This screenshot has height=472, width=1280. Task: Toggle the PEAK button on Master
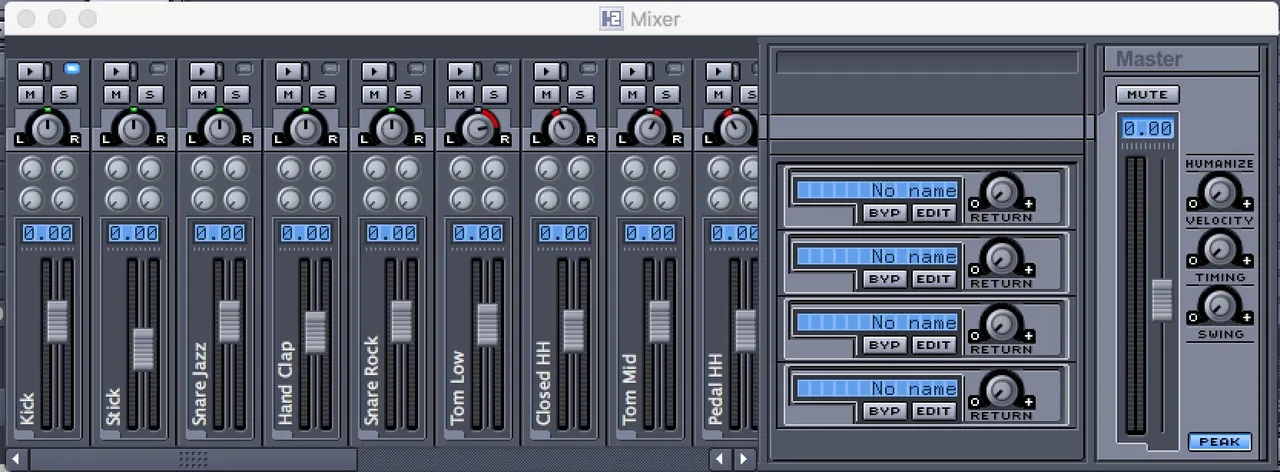click(1219, 441)
